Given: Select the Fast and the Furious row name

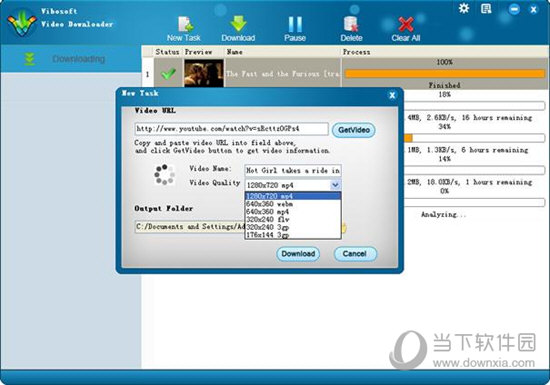Looking at the screenshot, I should [x=283, y=74].
